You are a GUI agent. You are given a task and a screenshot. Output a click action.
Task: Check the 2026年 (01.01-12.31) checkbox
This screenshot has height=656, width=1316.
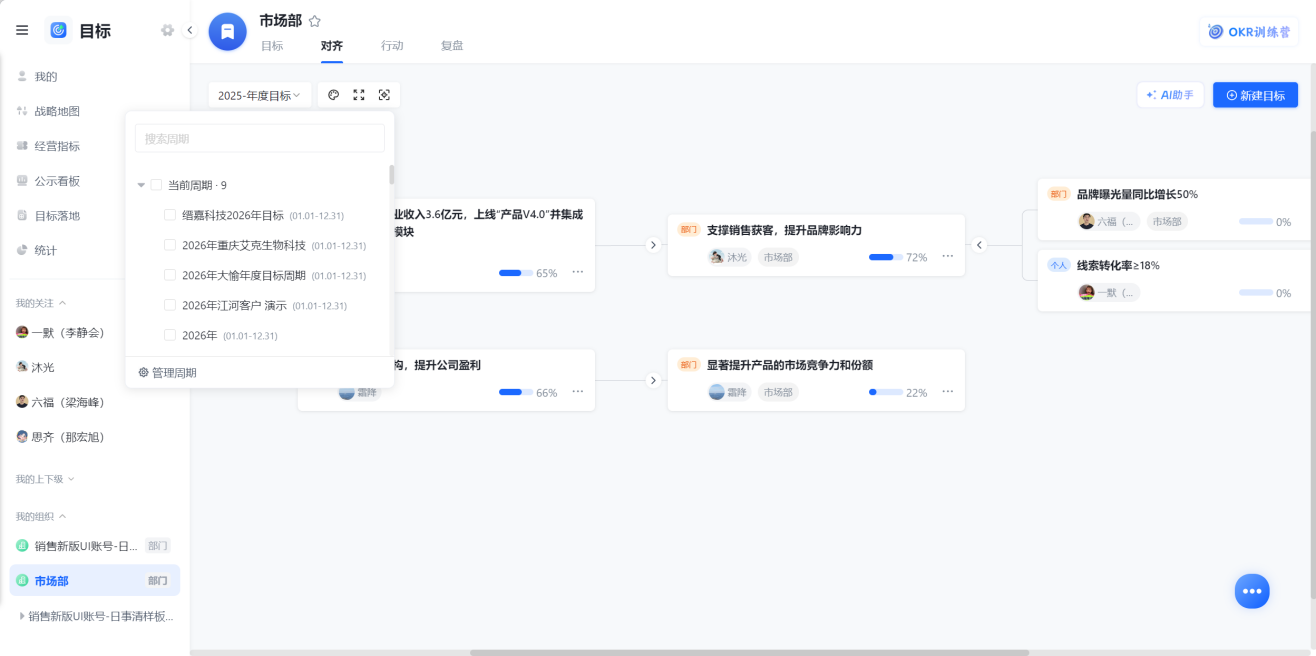[x=170, y=335]
